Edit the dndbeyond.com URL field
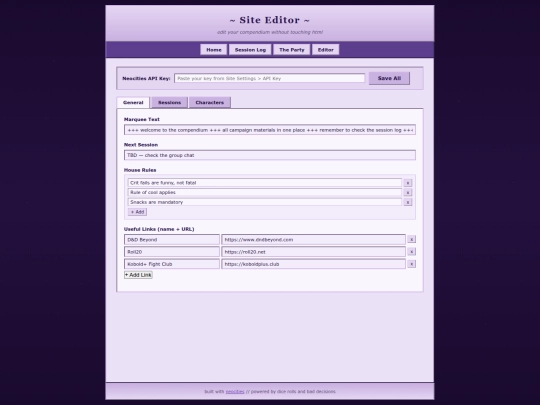540x405 pixels. [x=313, y=239]
